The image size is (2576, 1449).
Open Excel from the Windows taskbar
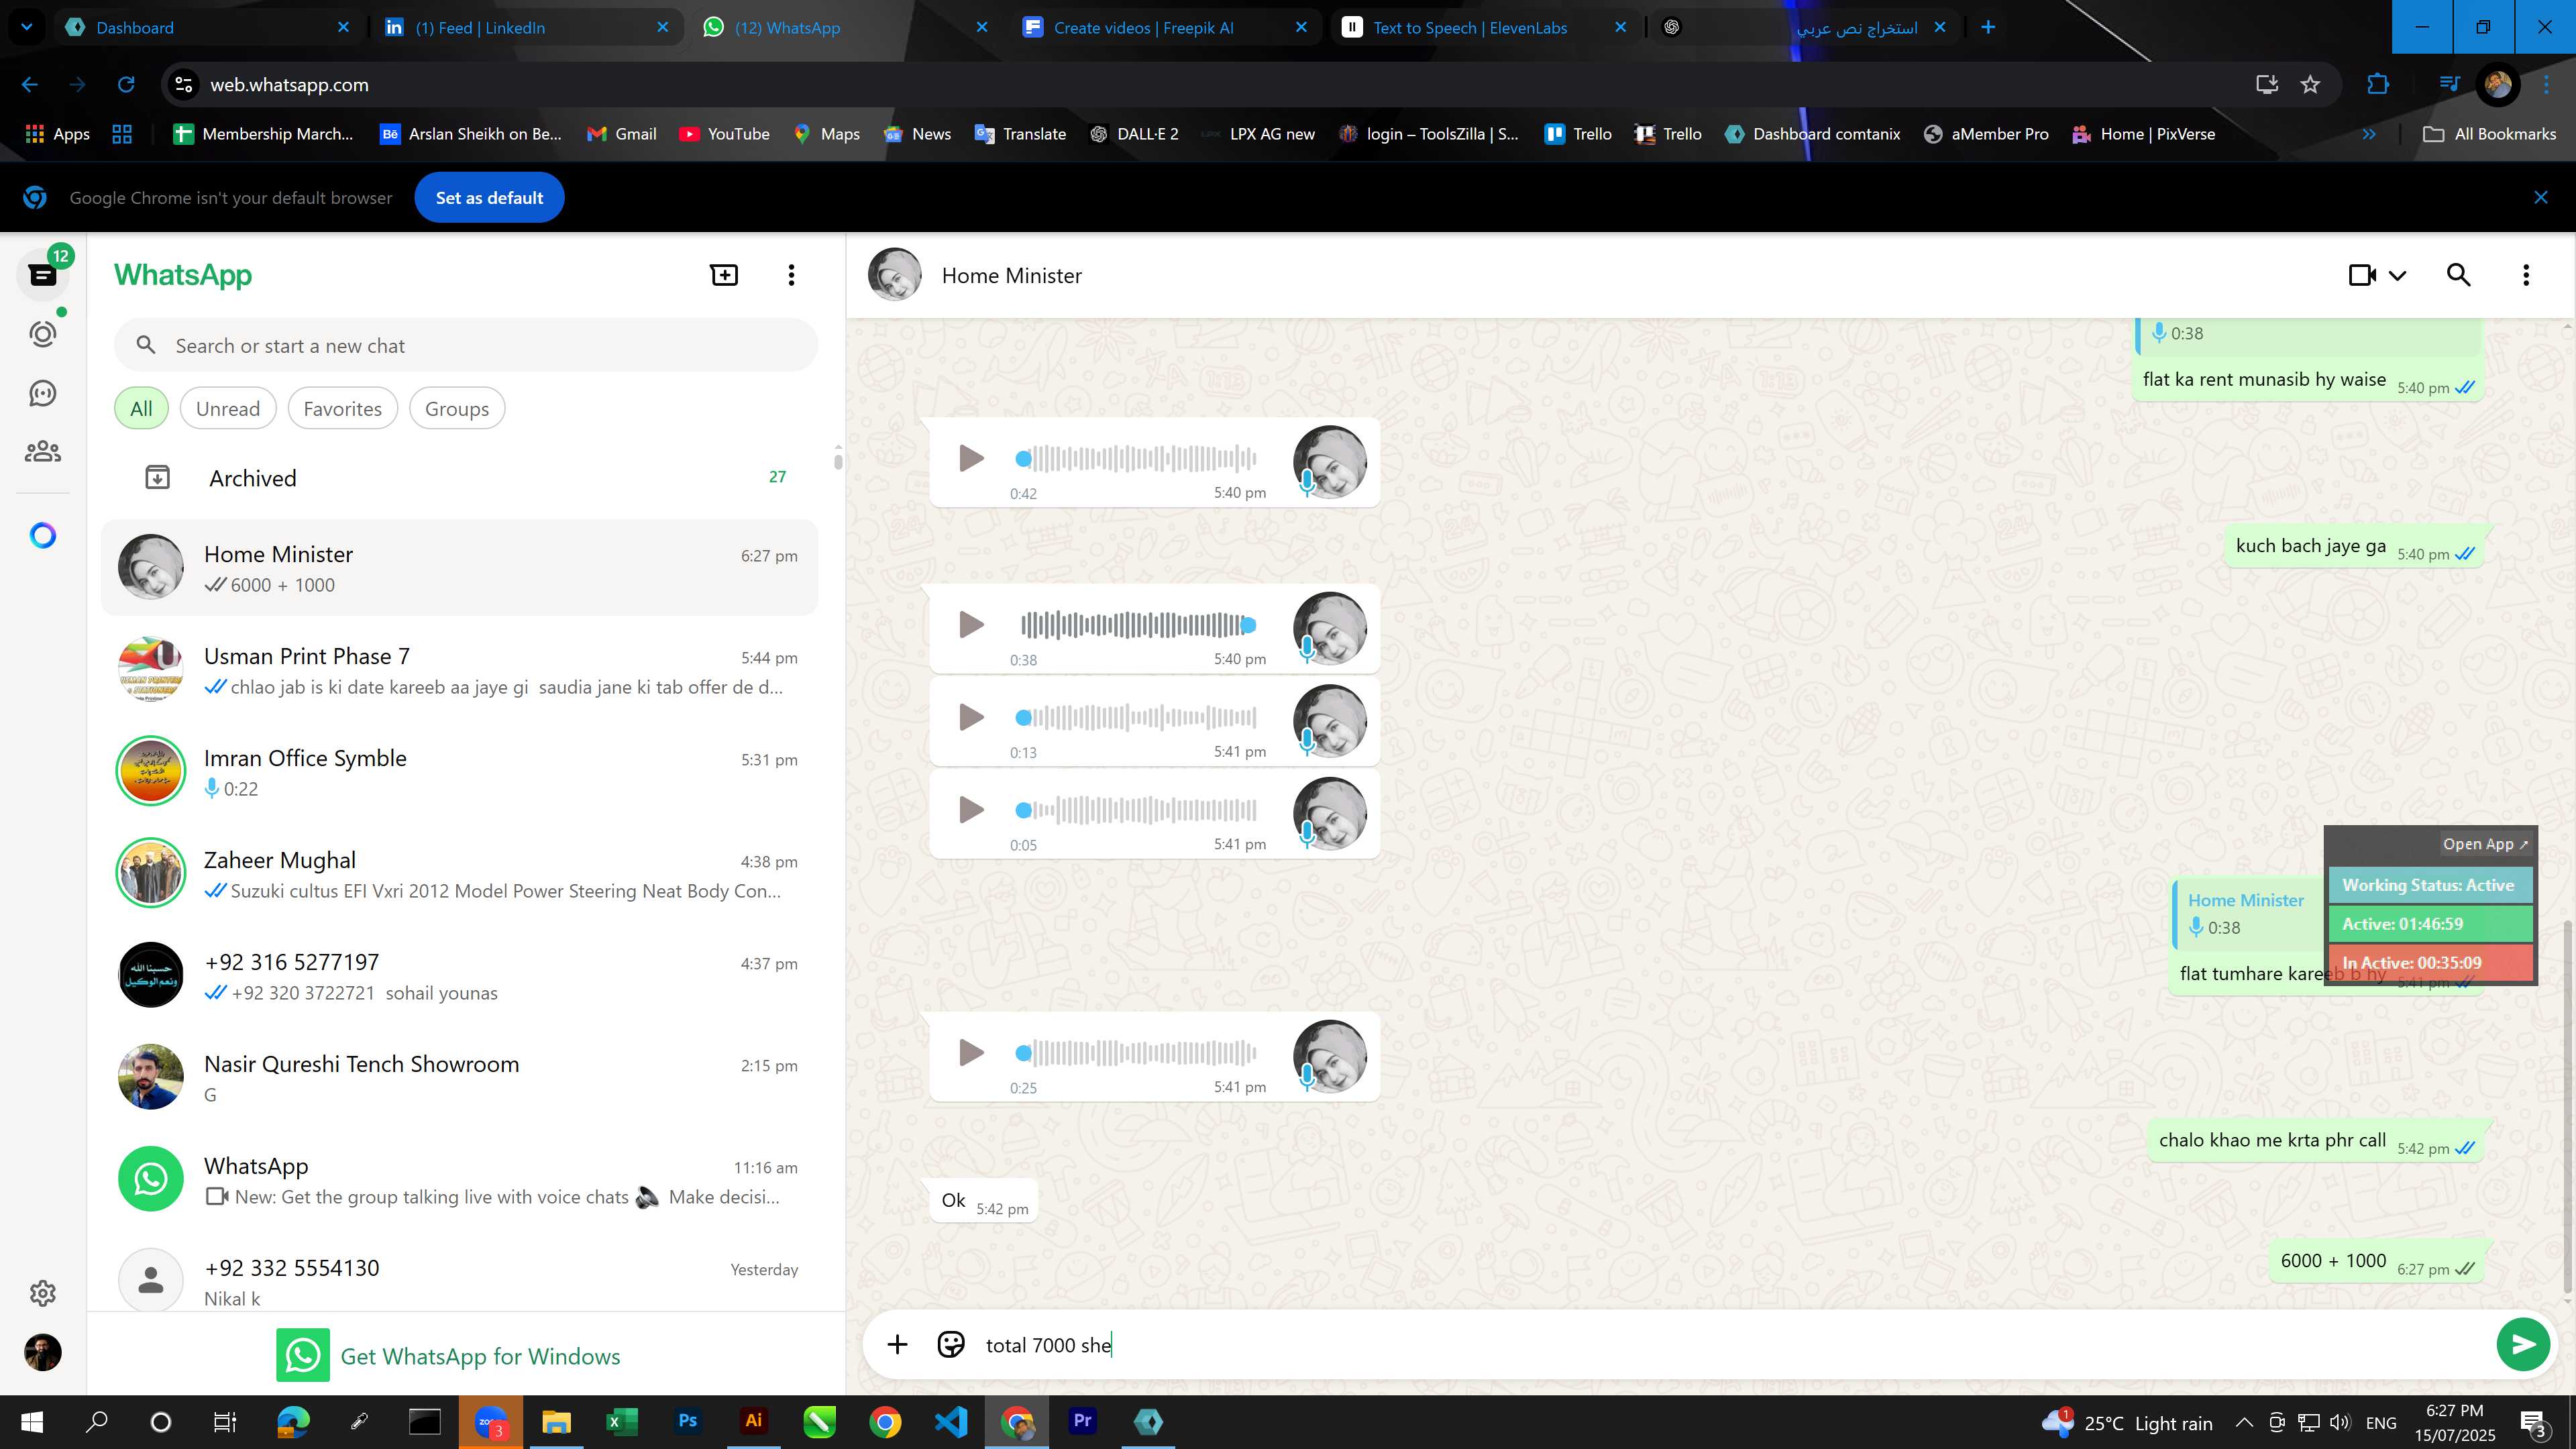[621, 1421]
